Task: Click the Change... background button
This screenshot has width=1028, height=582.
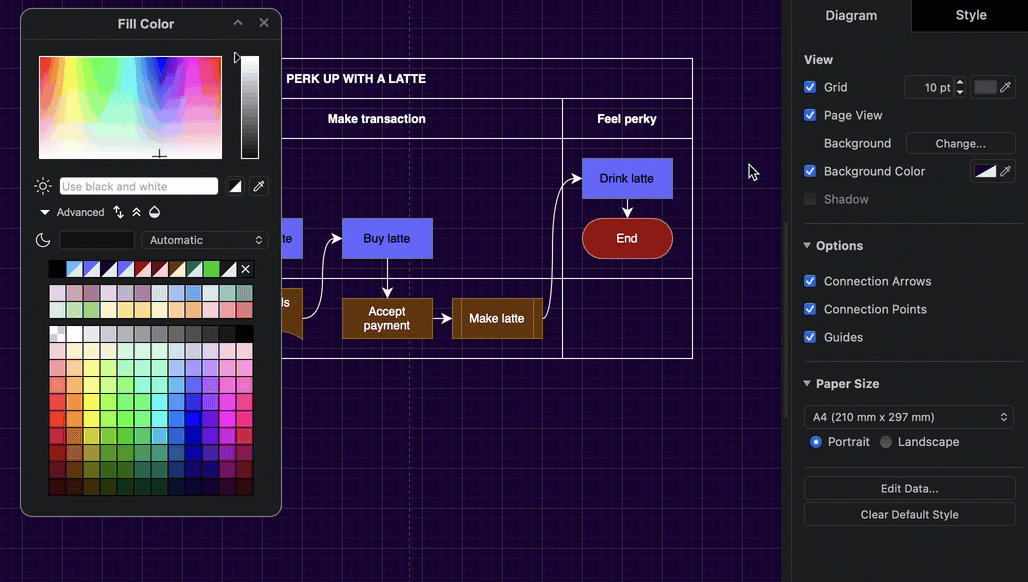Action: coord(960,144)
